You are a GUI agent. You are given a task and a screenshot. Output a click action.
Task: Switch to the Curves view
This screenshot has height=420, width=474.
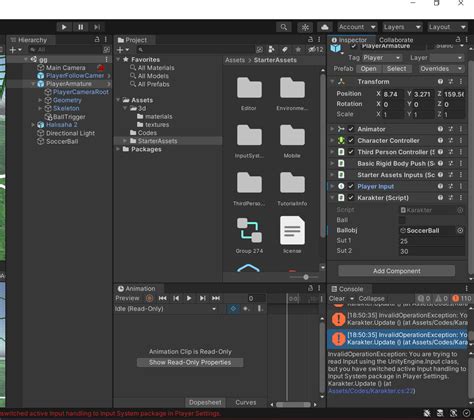246,403
